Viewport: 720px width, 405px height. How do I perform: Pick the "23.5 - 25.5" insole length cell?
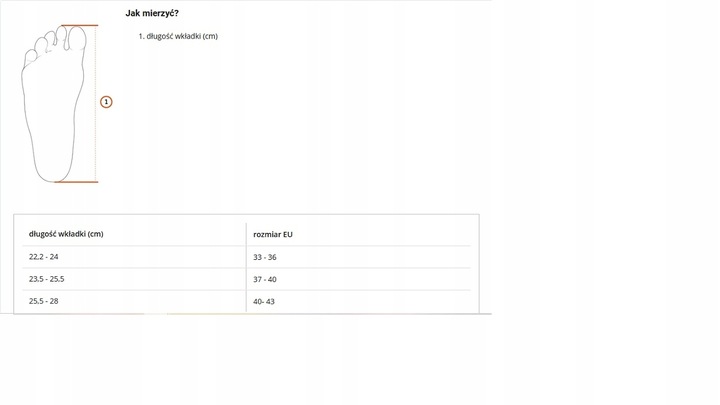pyautogui.click(x=47, y=279)
